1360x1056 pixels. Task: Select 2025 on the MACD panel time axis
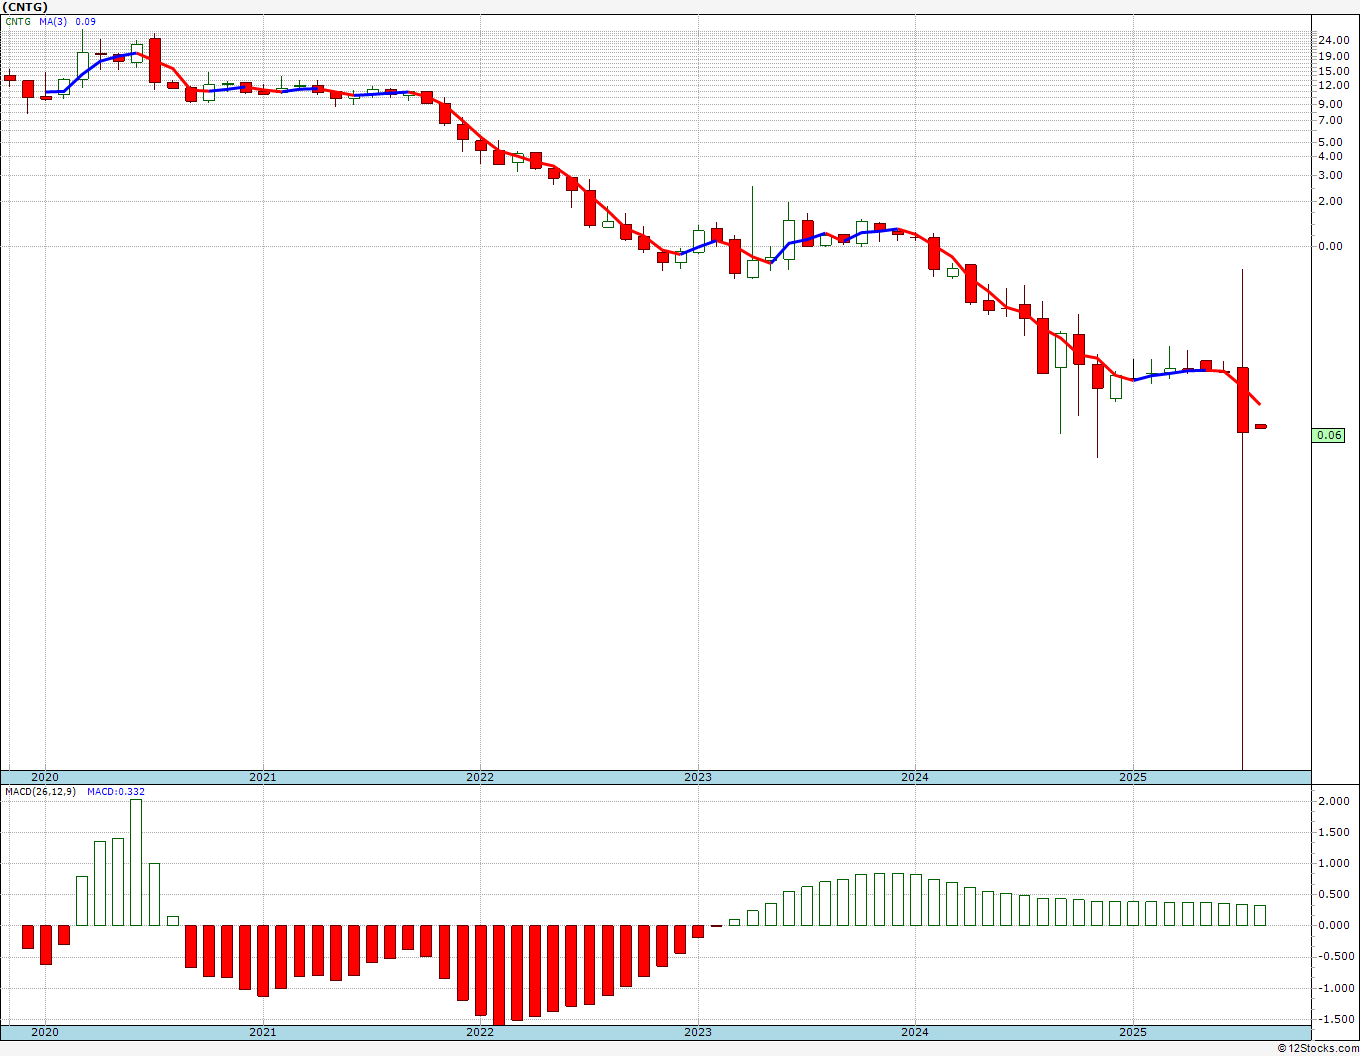coord(1133,1032)
